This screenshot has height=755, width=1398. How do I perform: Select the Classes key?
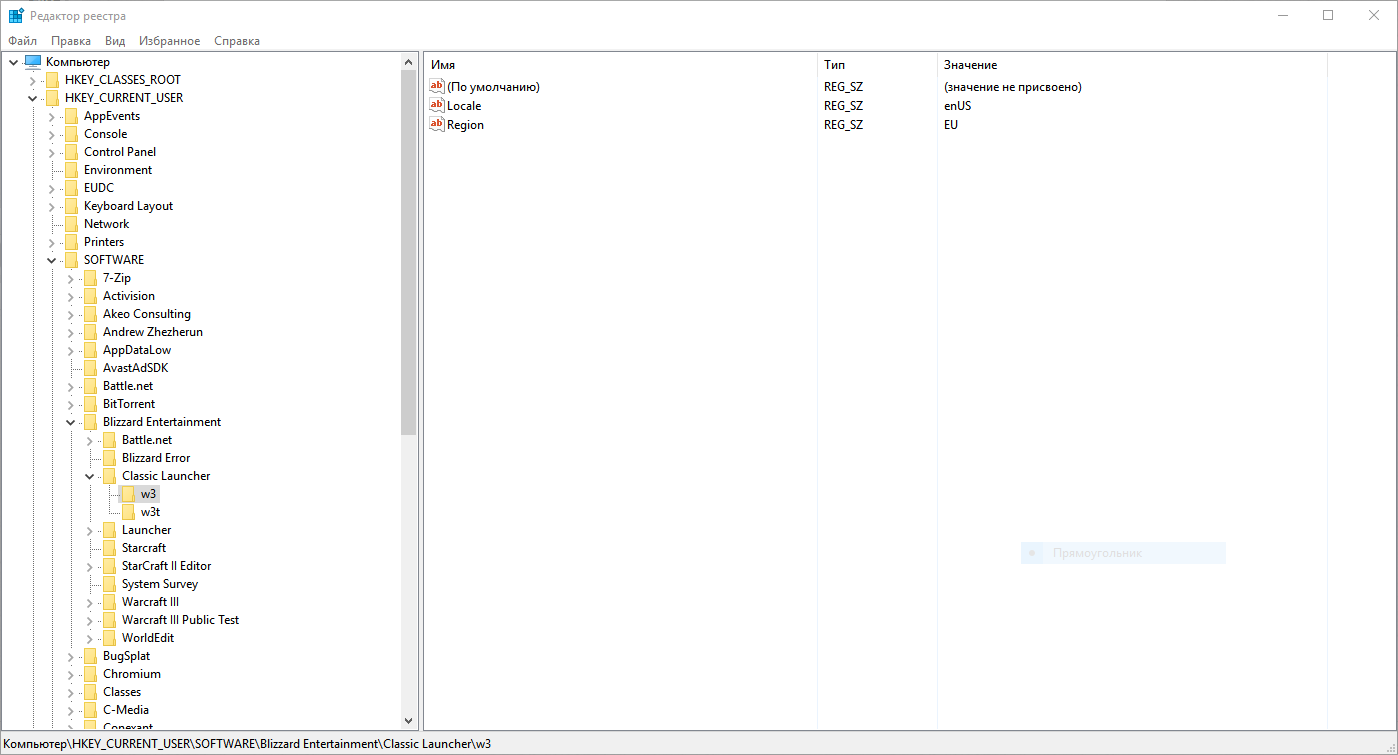pos(122,692)
